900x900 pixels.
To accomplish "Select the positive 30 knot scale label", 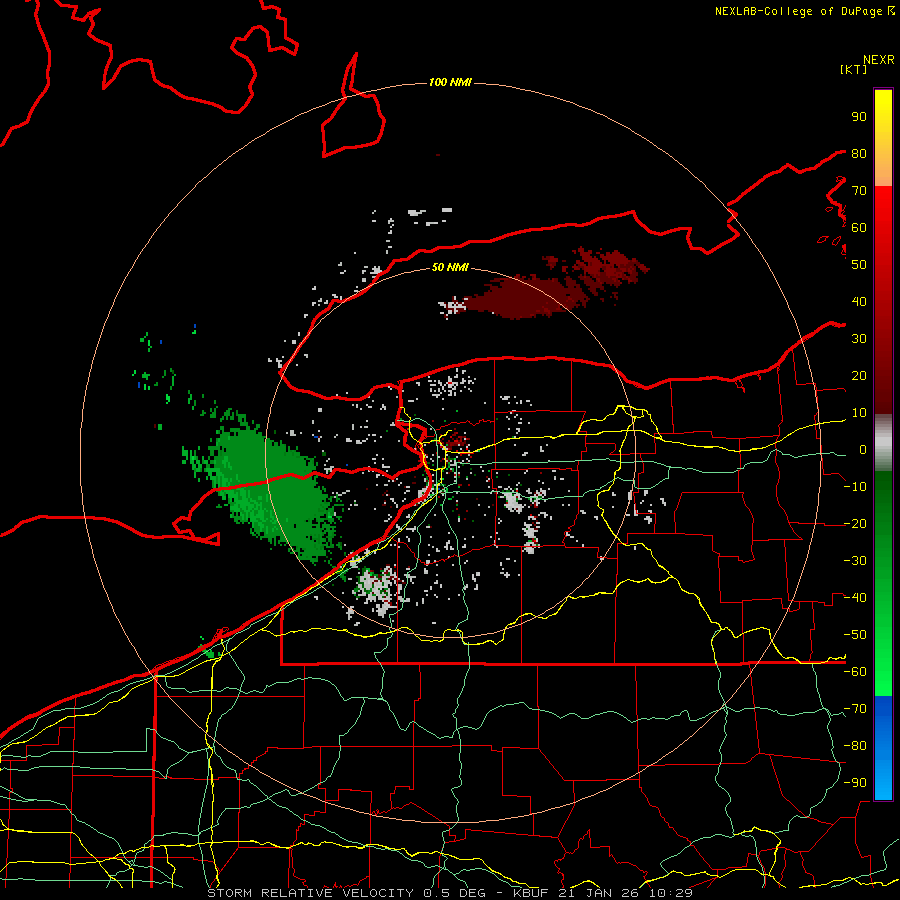I will coord(859,339).
